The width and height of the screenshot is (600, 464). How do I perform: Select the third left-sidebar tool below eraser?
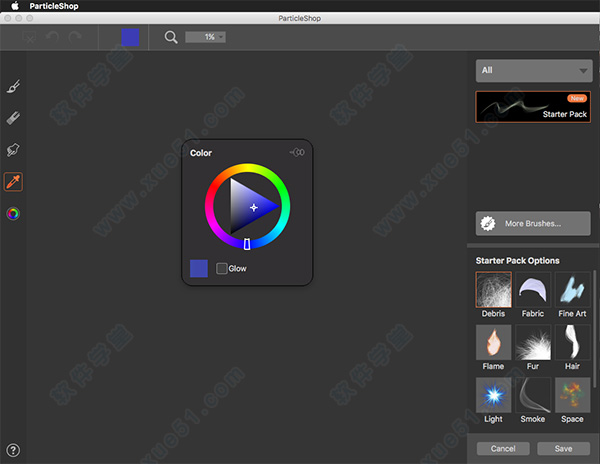tap(13, 150)
